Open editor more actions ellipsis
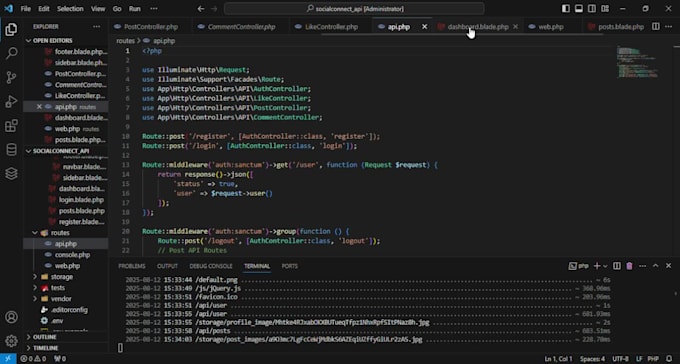Screen dimensions: 680x364 (x=669, y=26)
